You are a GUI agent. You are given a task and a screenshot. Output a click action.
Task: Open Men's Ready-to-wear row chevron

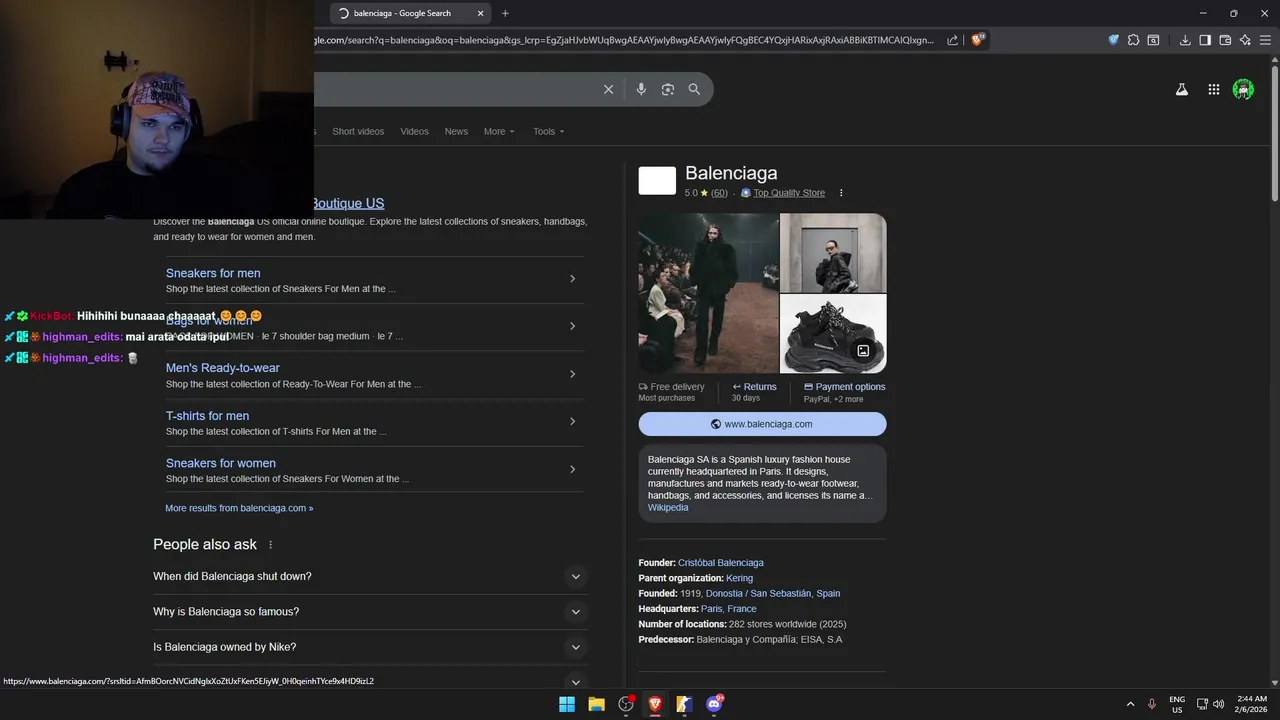(x=572, y=374)
